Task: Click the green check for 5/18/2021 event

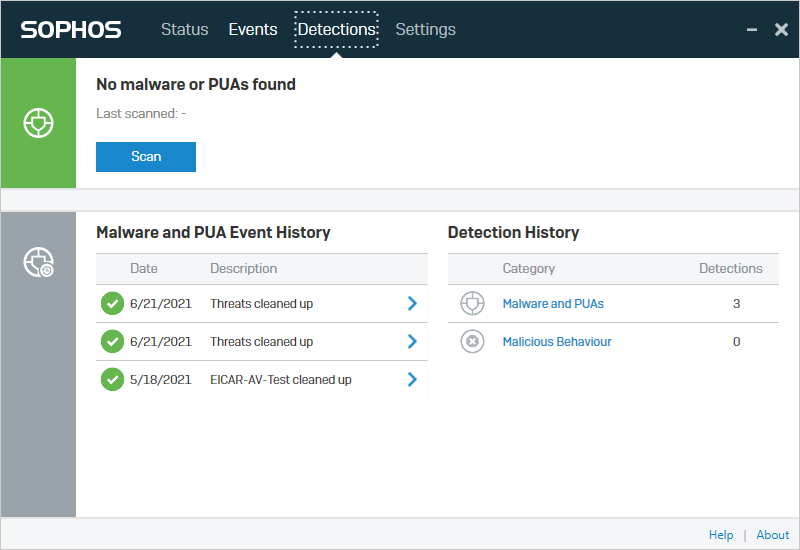Action: [x=112, y=379]
